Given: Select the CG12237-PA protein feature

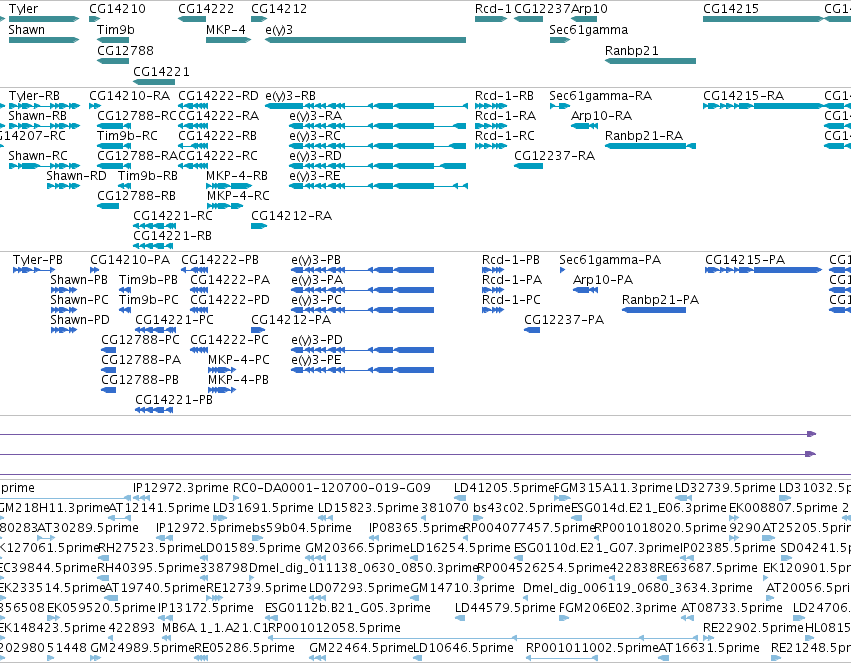Looking at the screenshot, I should (x=532, y=330).
